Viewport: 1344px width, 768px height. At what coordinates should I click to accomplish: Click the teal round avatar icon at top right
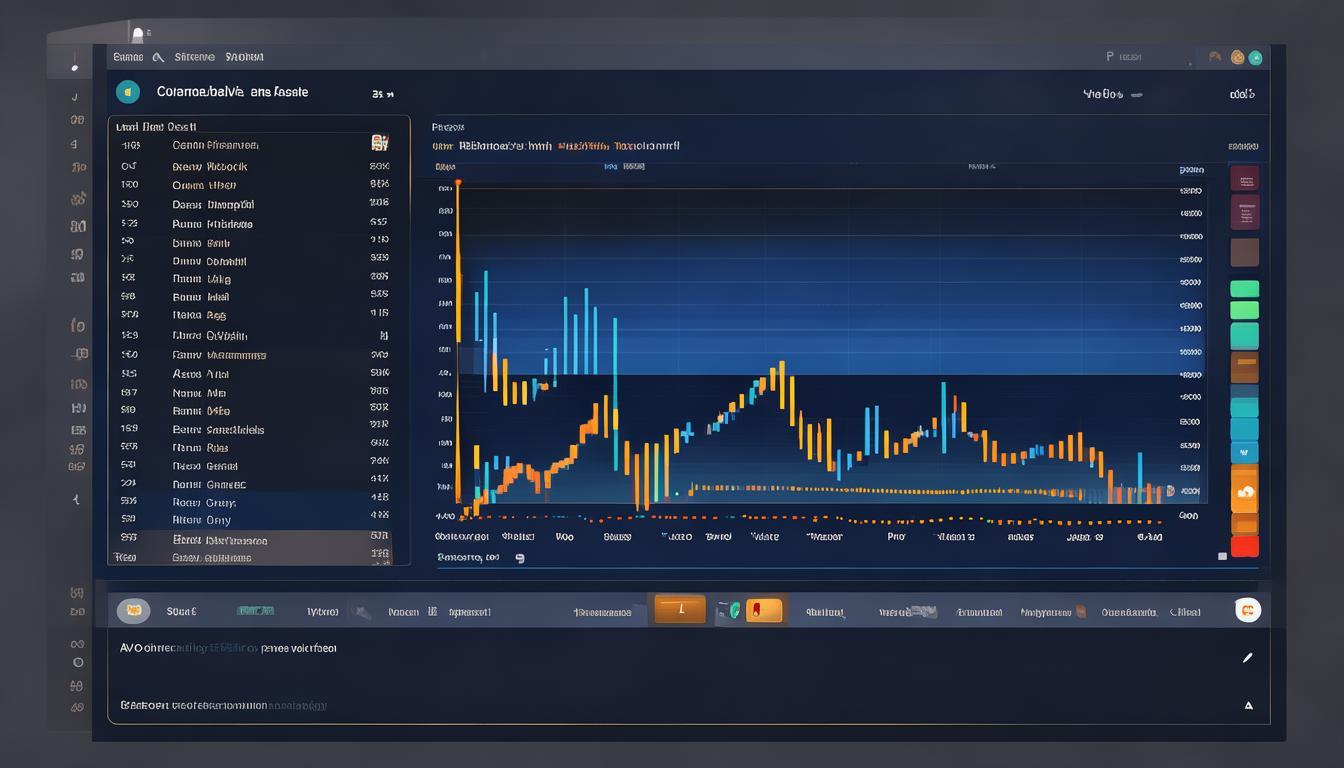click(1255, 58)
